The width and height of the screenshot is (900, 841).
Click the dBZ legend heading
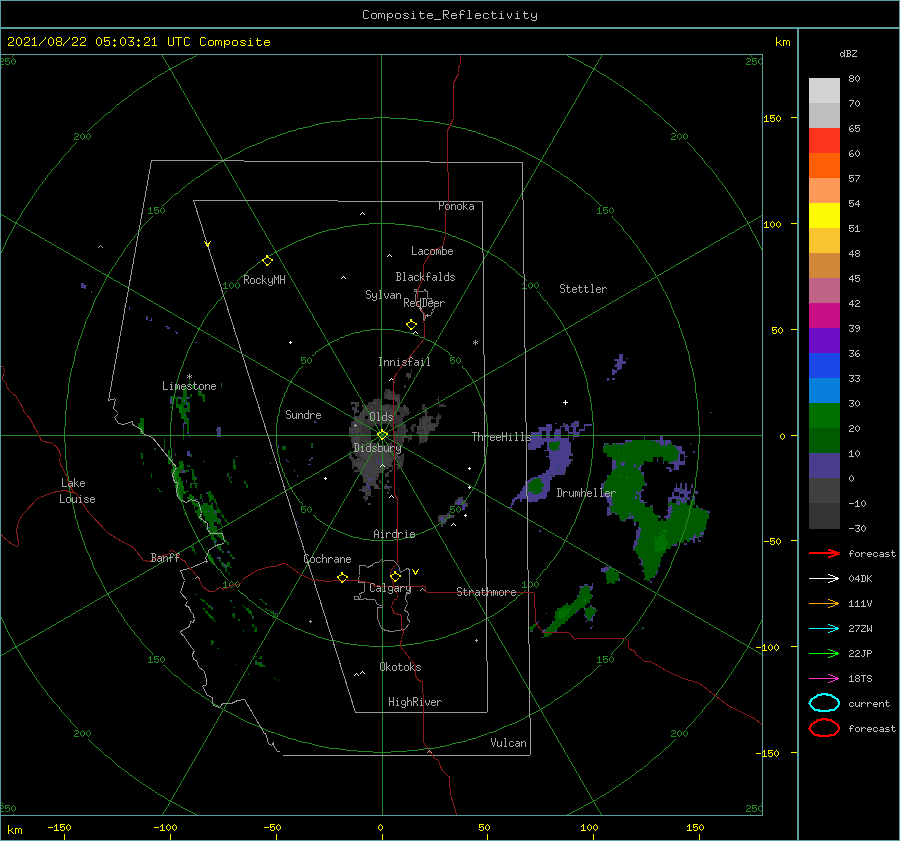pyautogui.click(x=848, y=53)
